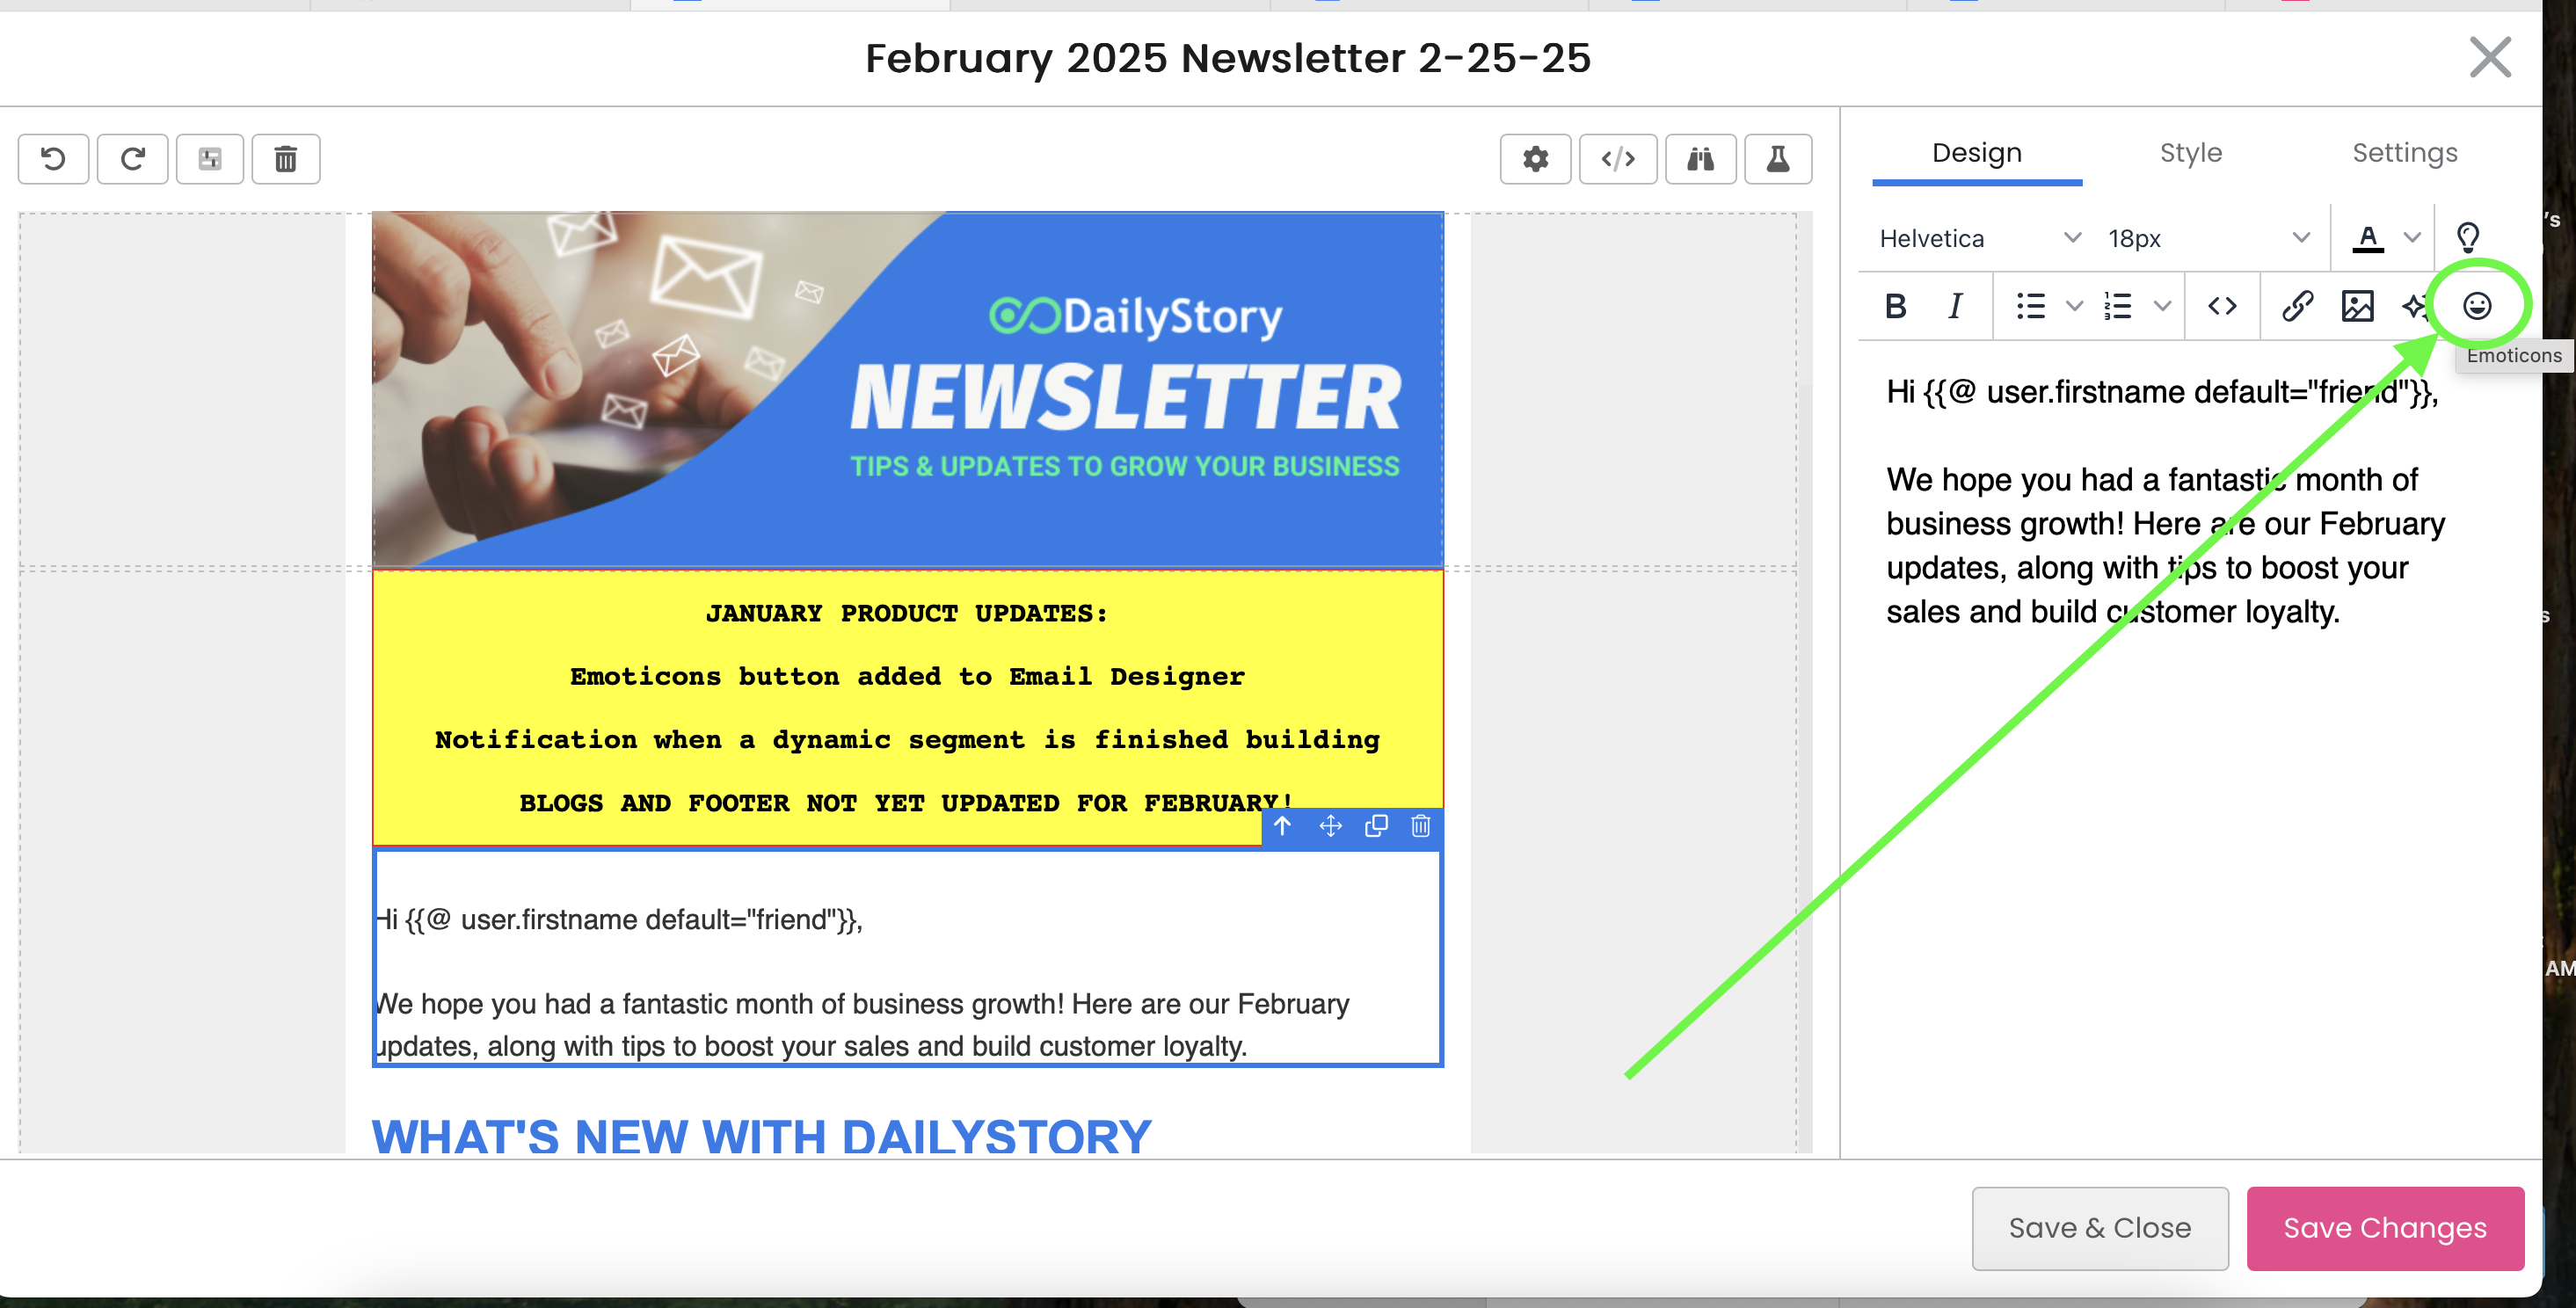This screenshot has height=1308, width=2576.
Task: Select the DailyStory Newsletter header image
Action: point(907,389)
